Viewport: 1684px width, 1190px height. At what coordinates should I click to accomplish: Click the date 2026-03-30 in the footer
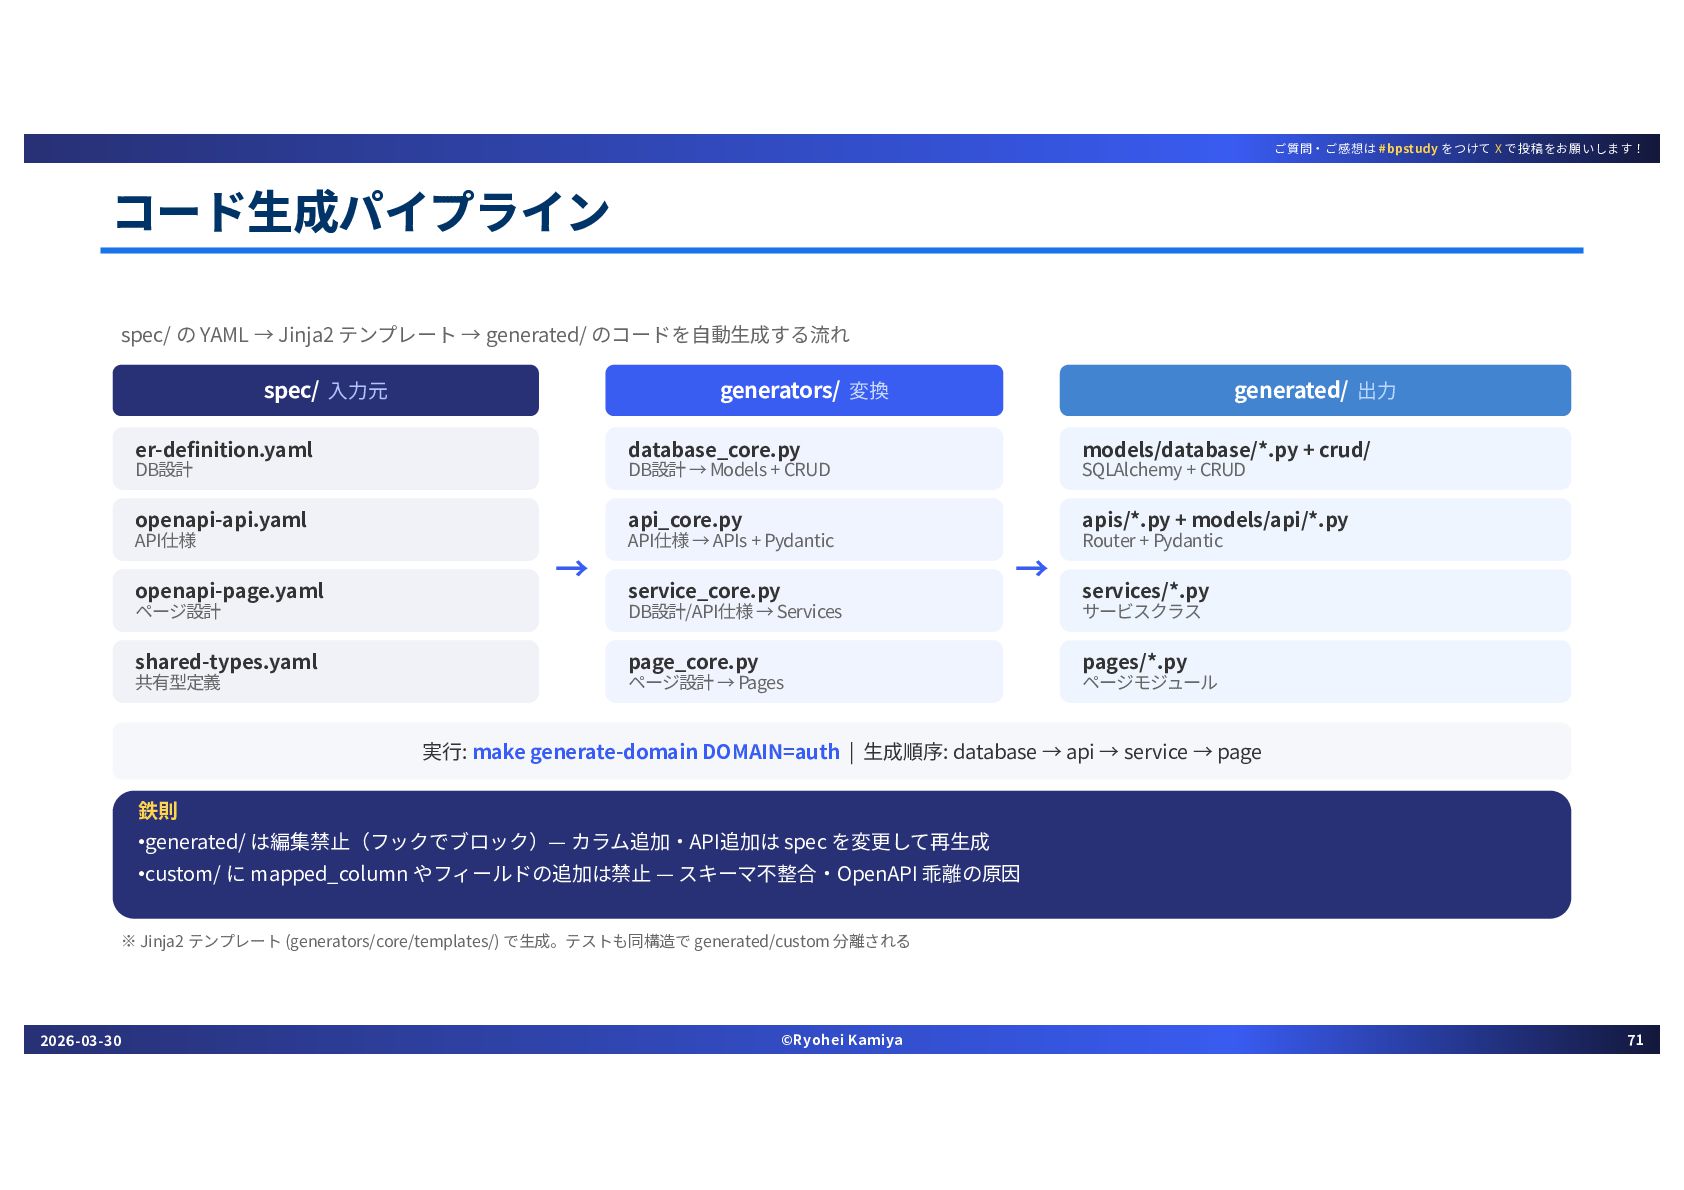click(81, 1041)
